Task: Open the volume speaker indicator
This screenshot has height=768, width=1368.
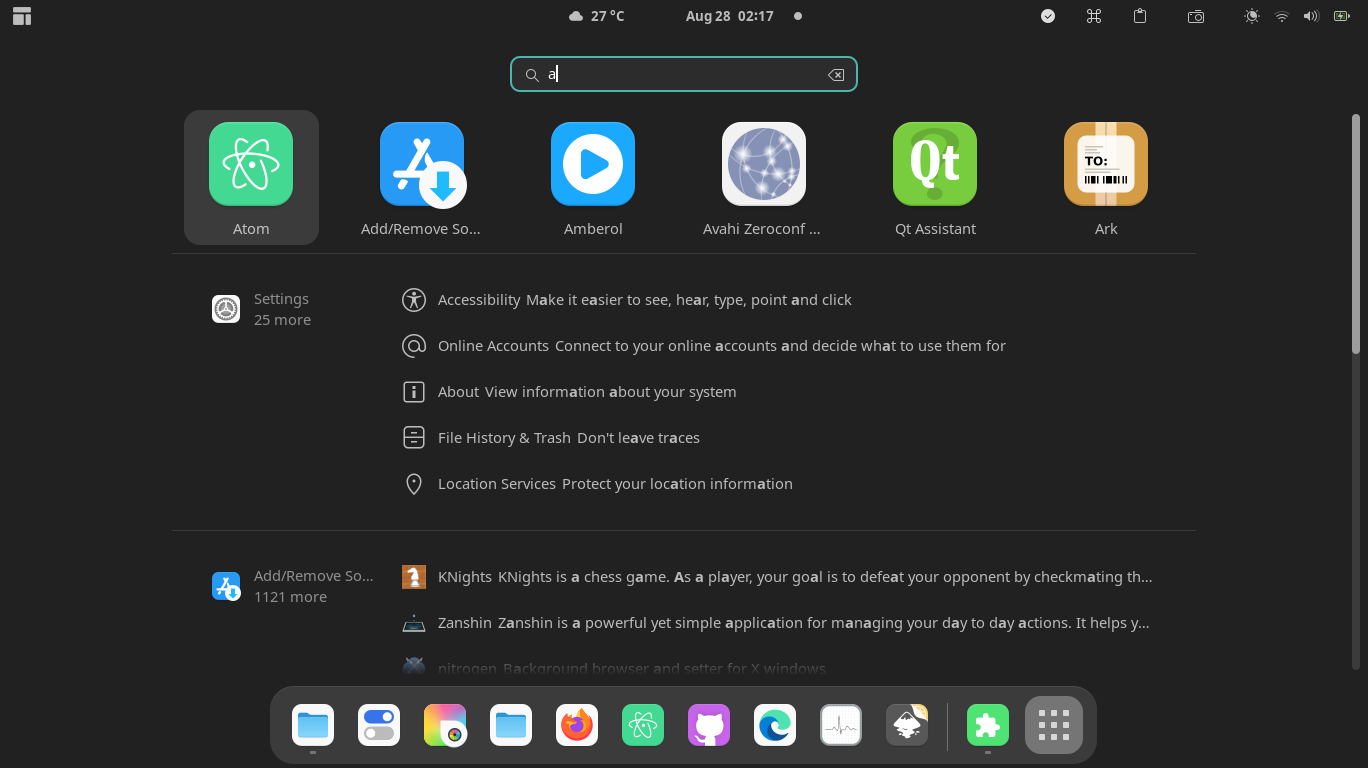Action: pos(1312,16)
